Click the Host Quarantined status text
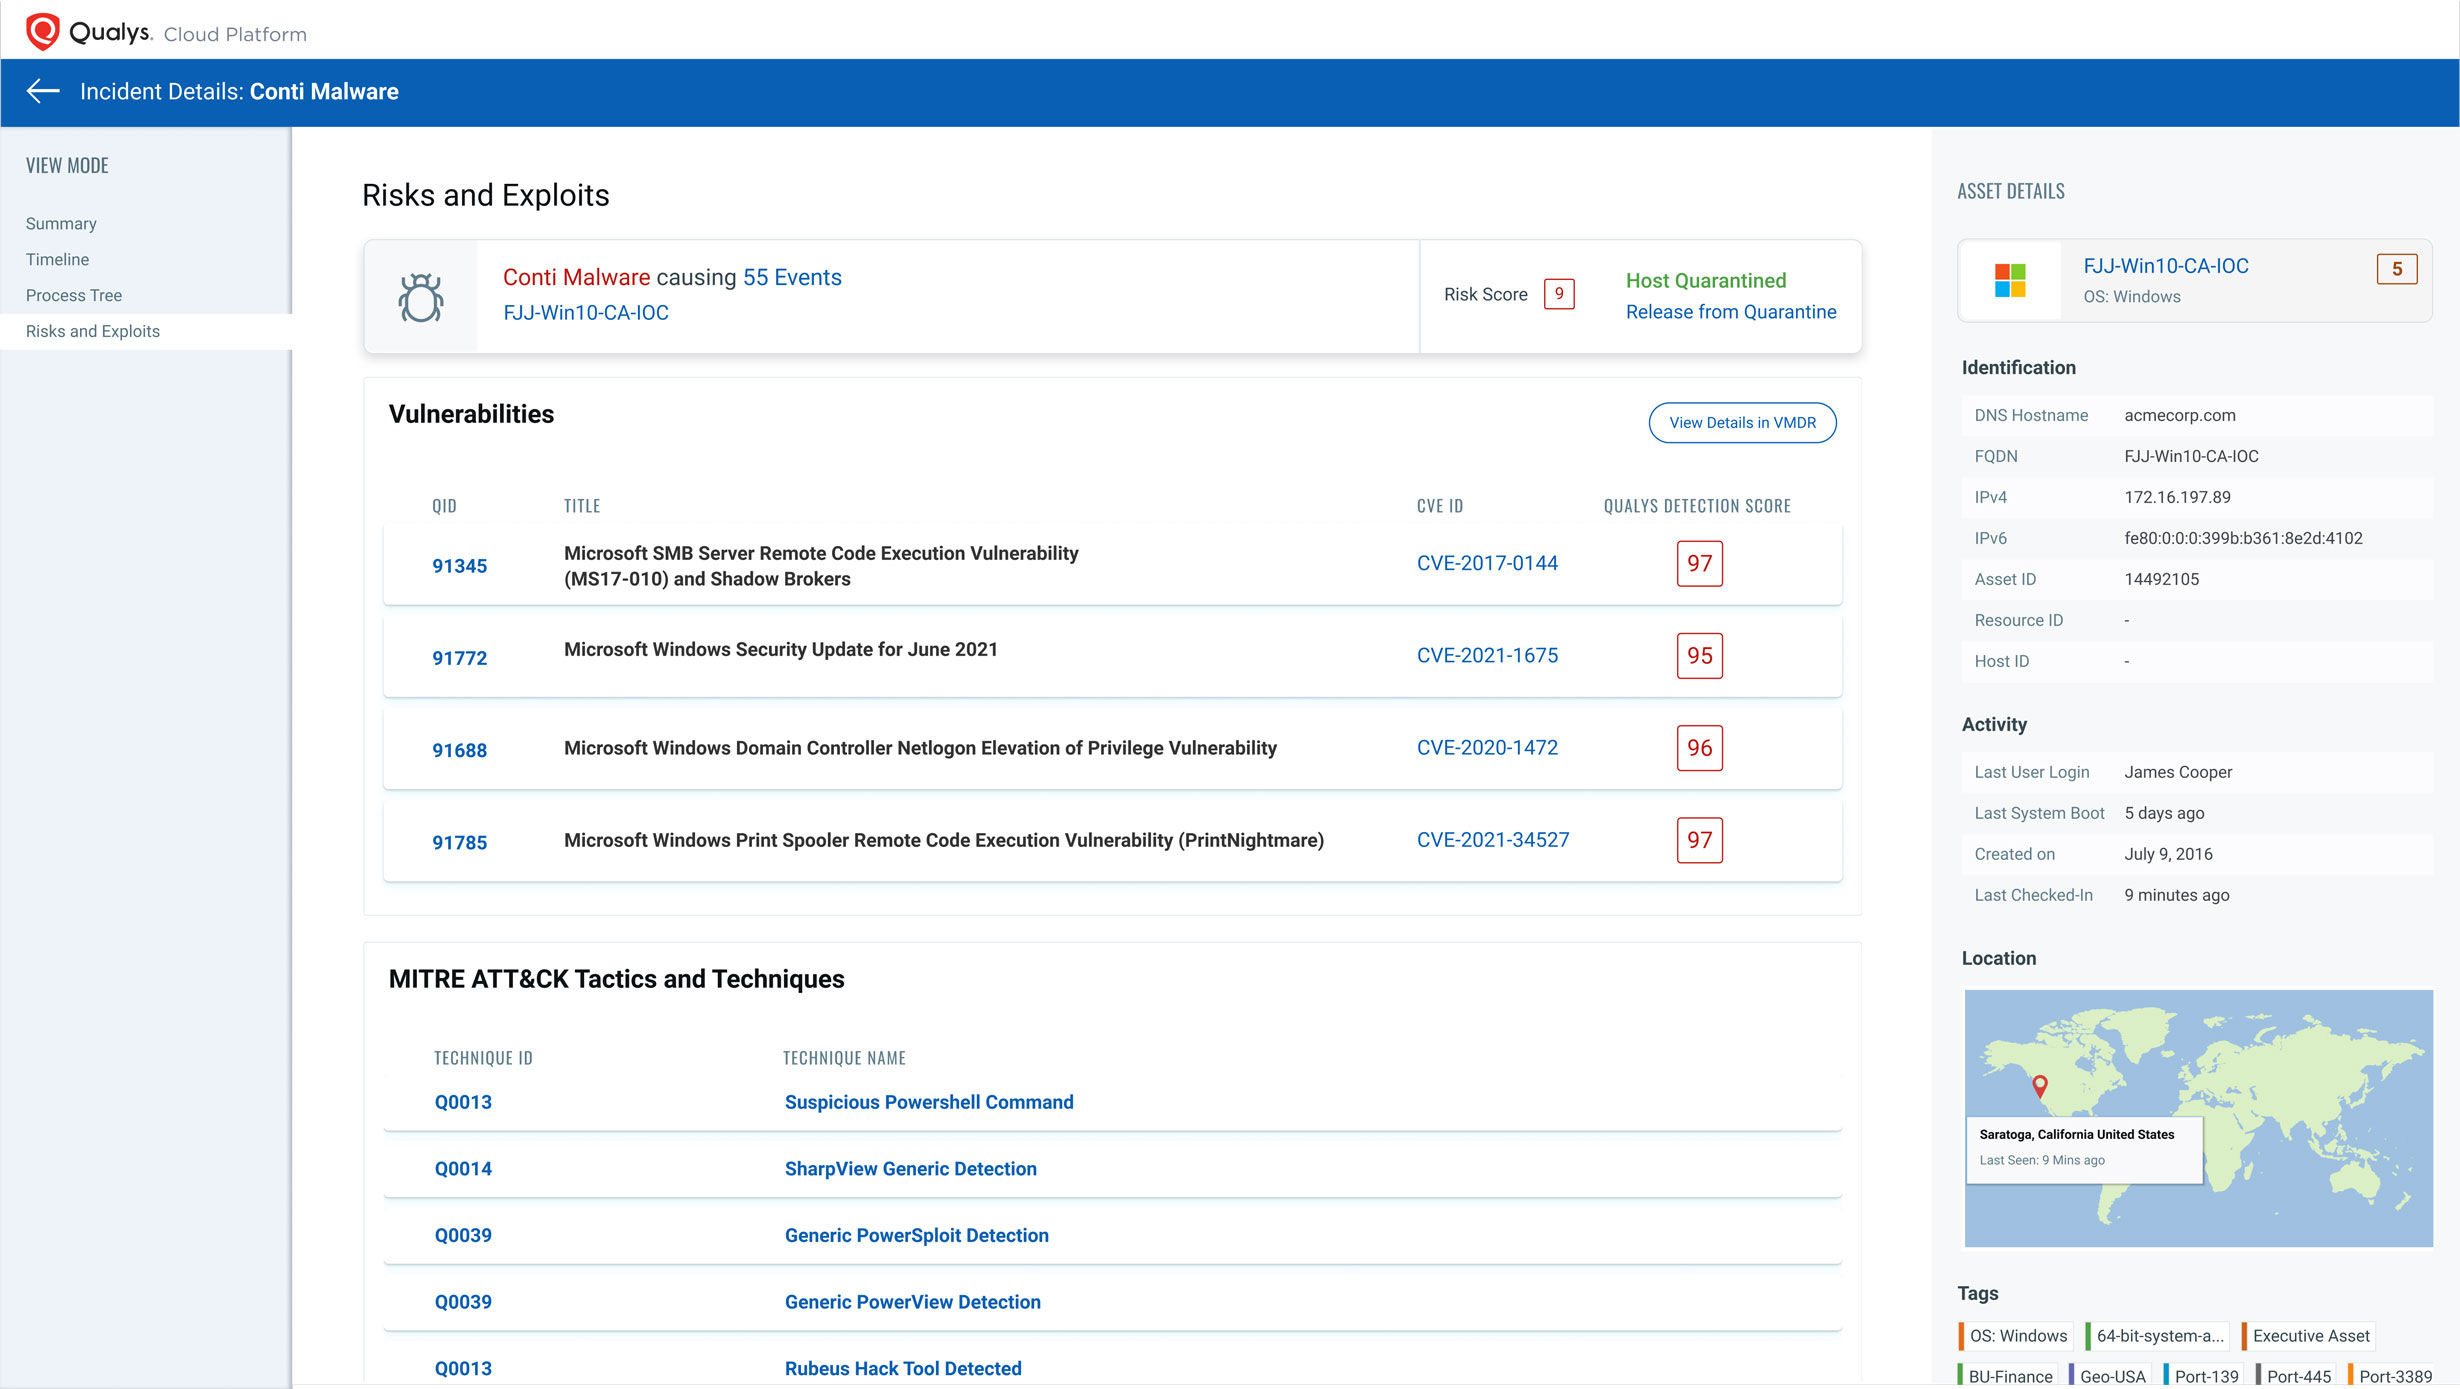The width and height of the screenshot is (2460, 1389). click(1705, 280)
